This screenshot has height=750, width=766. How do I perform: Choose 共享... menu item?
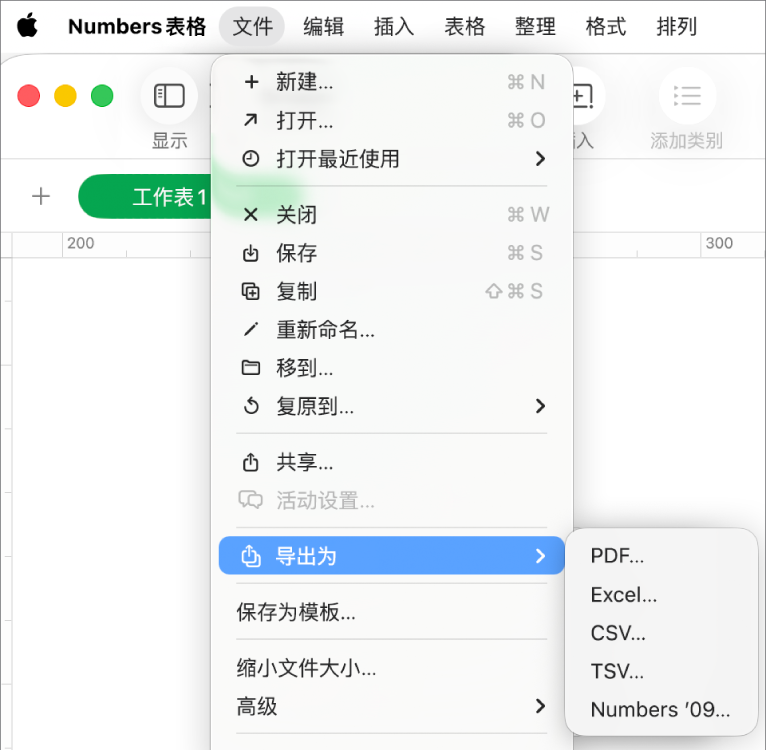coord(392,462)
